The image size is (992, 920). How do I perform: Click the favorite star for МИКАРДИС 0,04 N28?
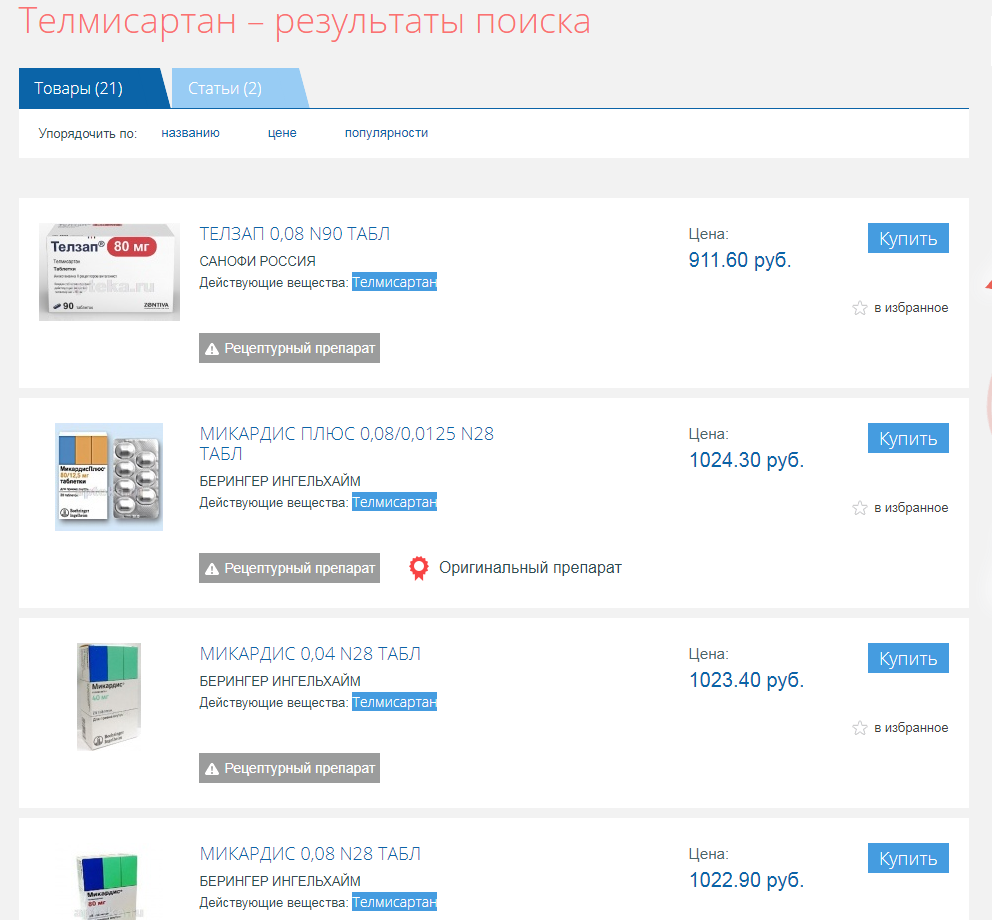pyautogui.click(x=860, y=728)
